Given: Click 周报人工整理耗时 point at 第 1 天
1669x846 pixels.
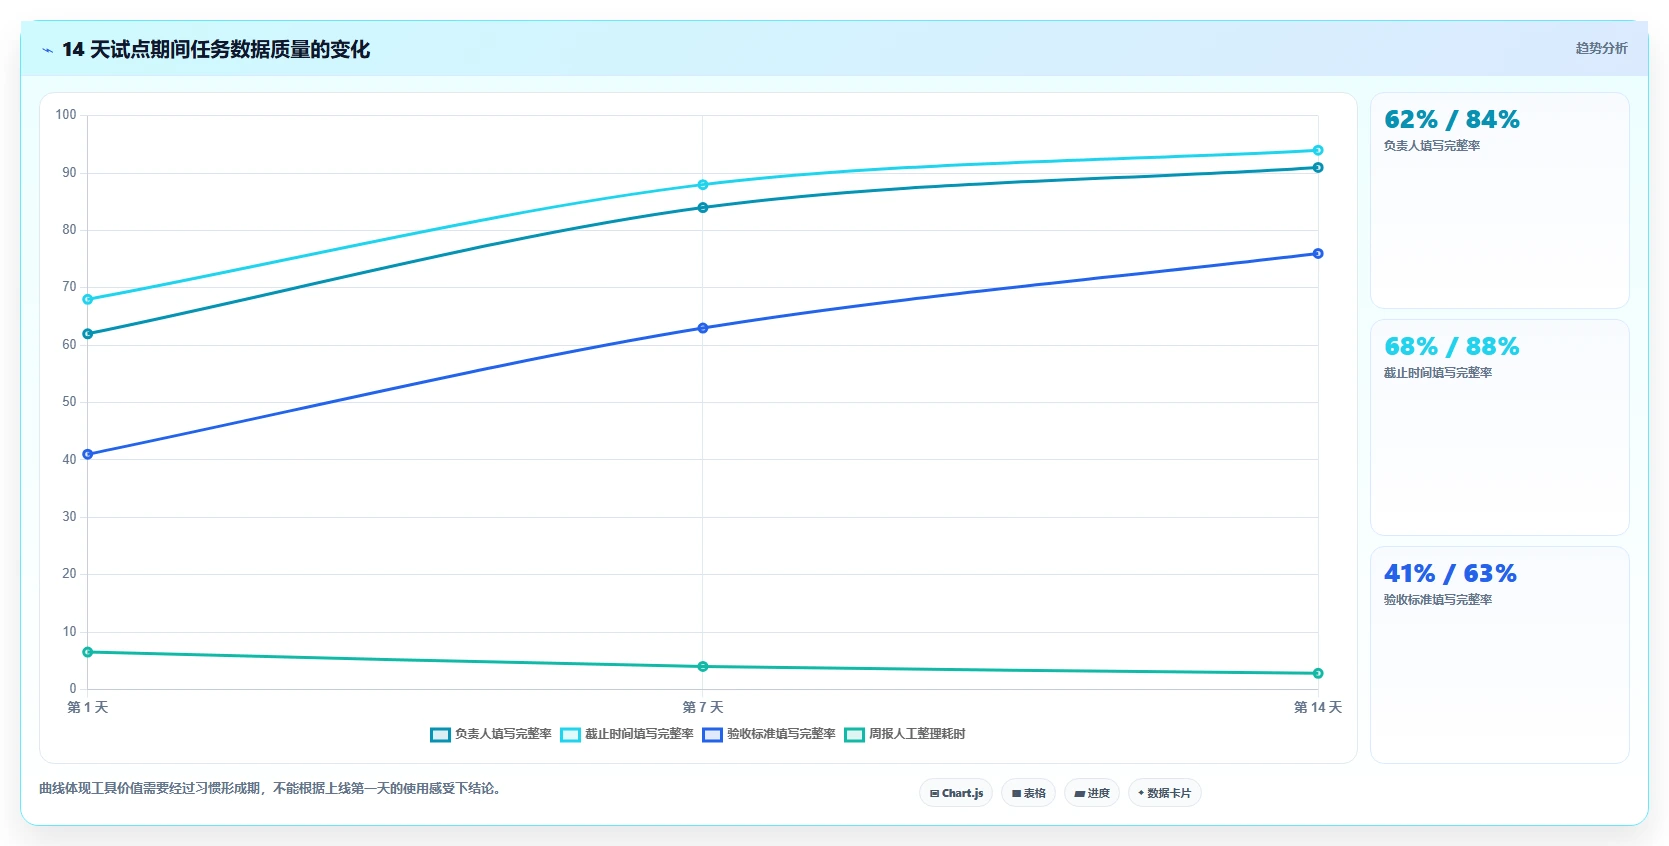Looking at the screenshot, I should tap(88, 652).
